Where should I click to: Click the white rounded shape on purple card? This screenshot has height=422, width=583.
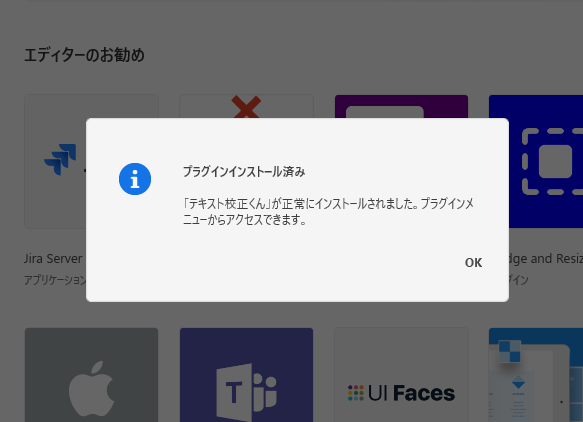(x=385, y=112)
